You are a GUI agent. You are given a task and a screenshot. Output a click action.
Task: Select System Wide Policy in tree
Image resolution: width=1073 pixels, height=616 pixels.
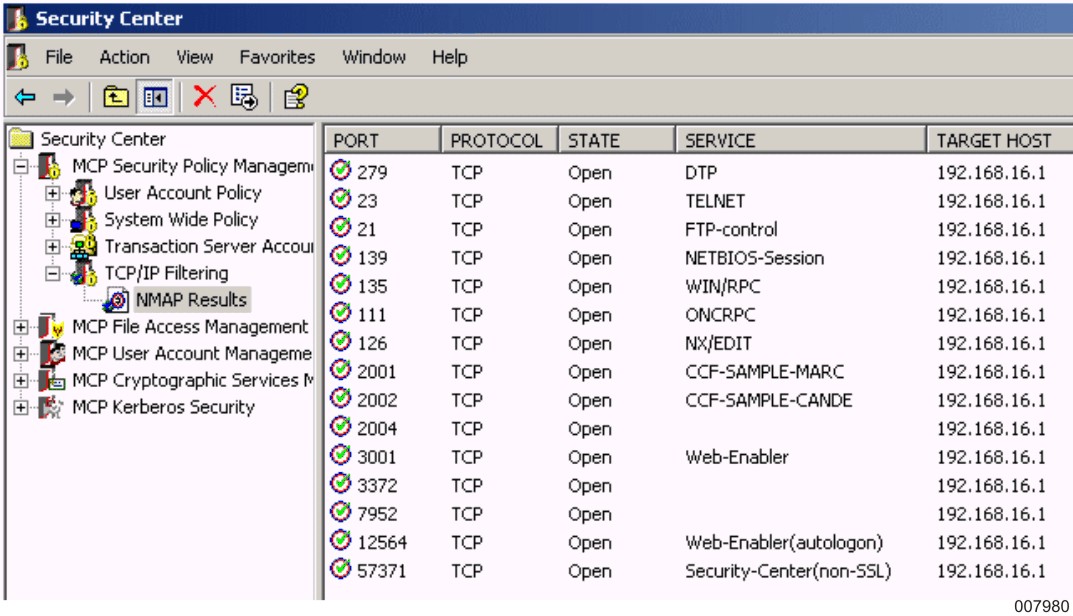click(180, 220)
